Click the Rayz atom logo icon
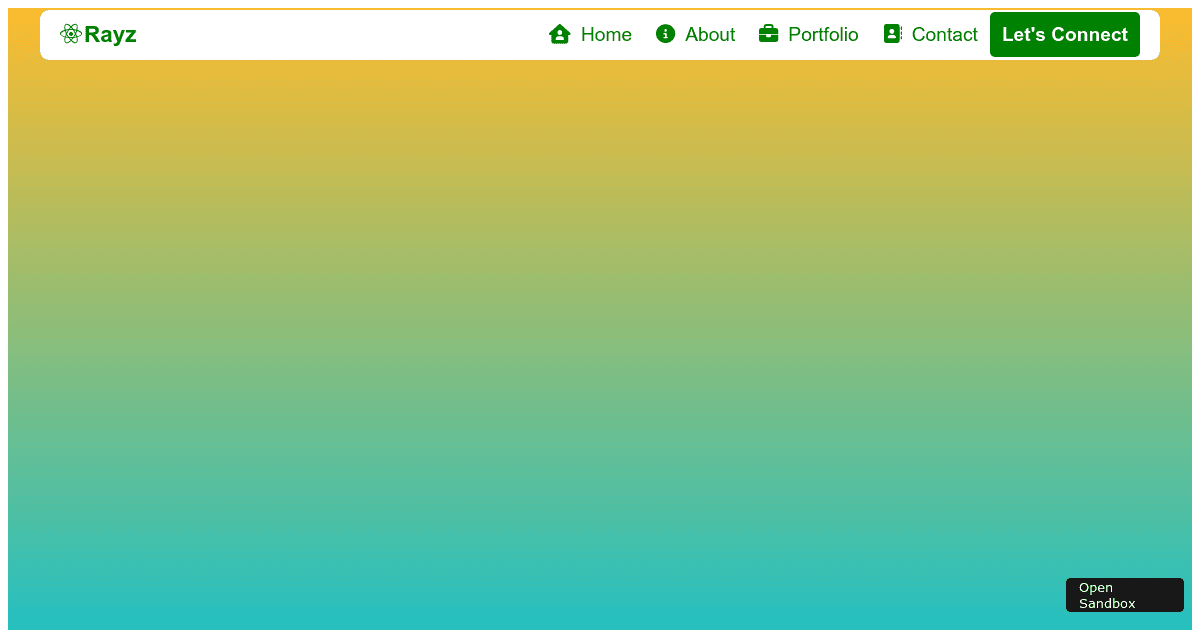The height and width of the screenshot is (630, 1200). (70, 34)
